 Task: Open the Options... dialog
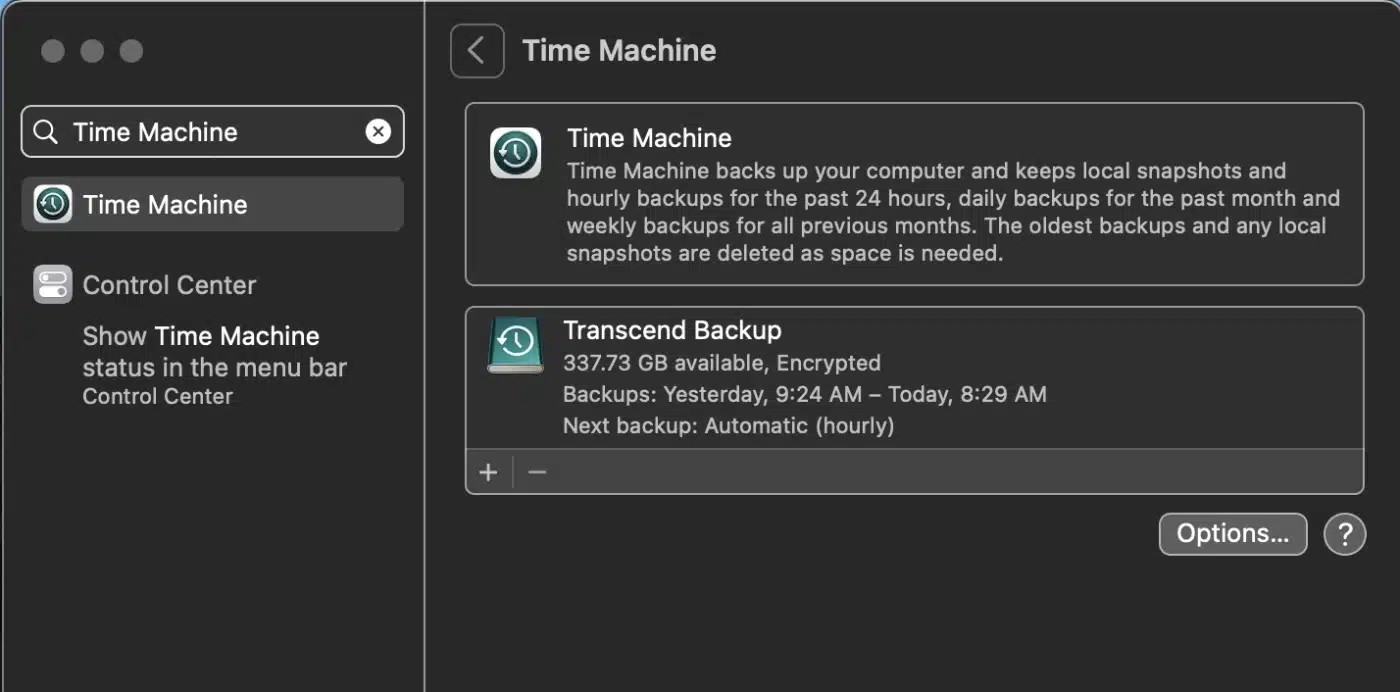click(x=1232, y=534)
